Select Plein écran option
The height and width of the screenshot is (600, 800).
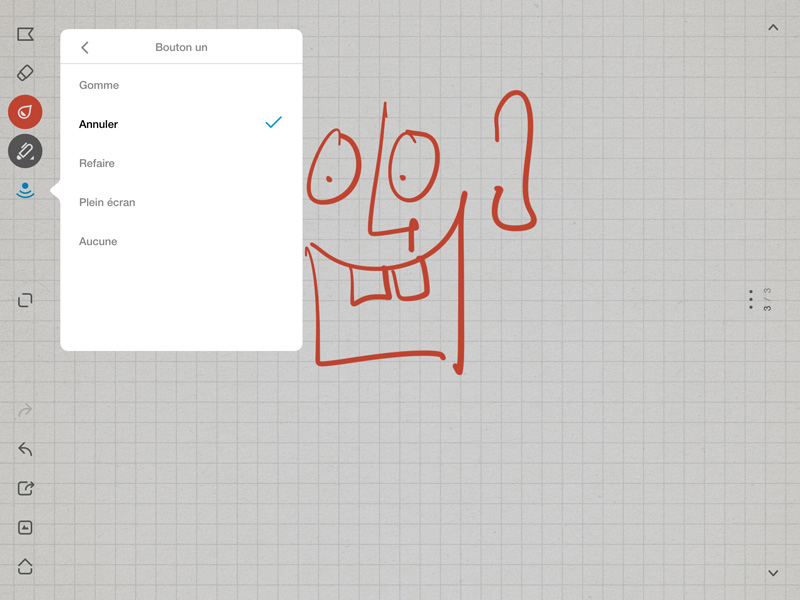tap(181, 202)
